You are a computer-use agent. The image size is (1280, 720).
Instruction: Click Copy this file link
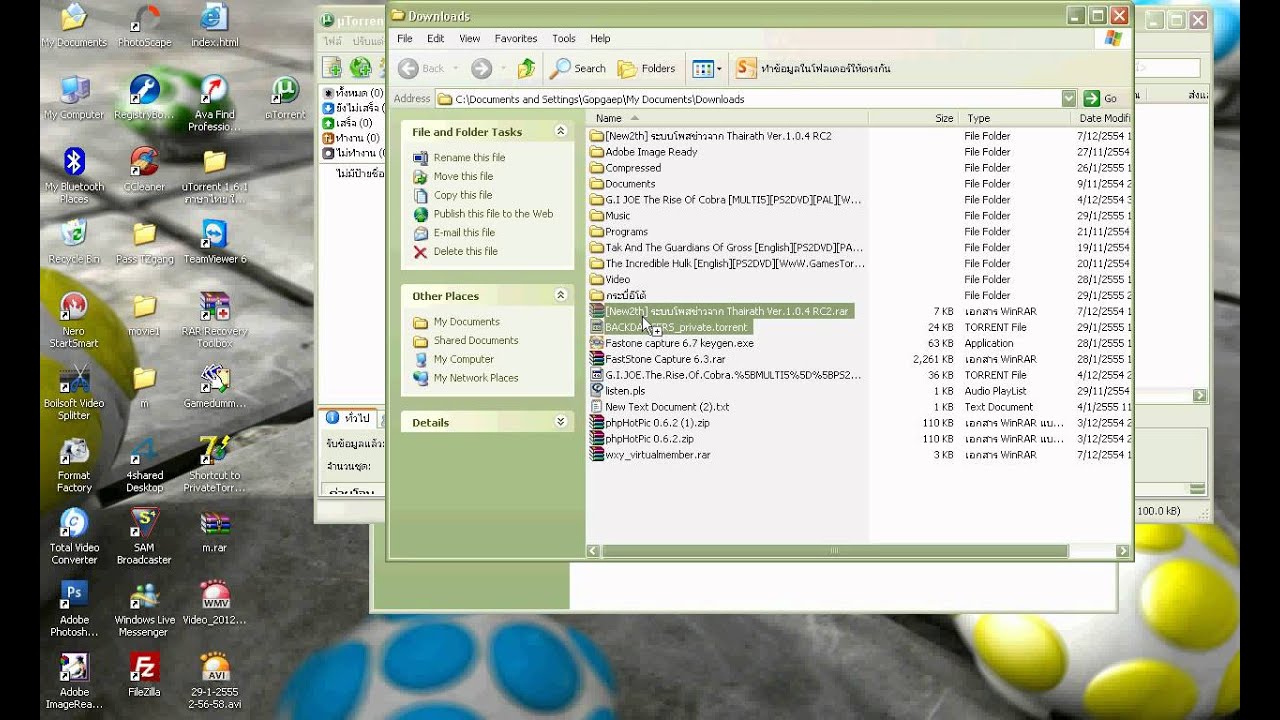(462, 195)
